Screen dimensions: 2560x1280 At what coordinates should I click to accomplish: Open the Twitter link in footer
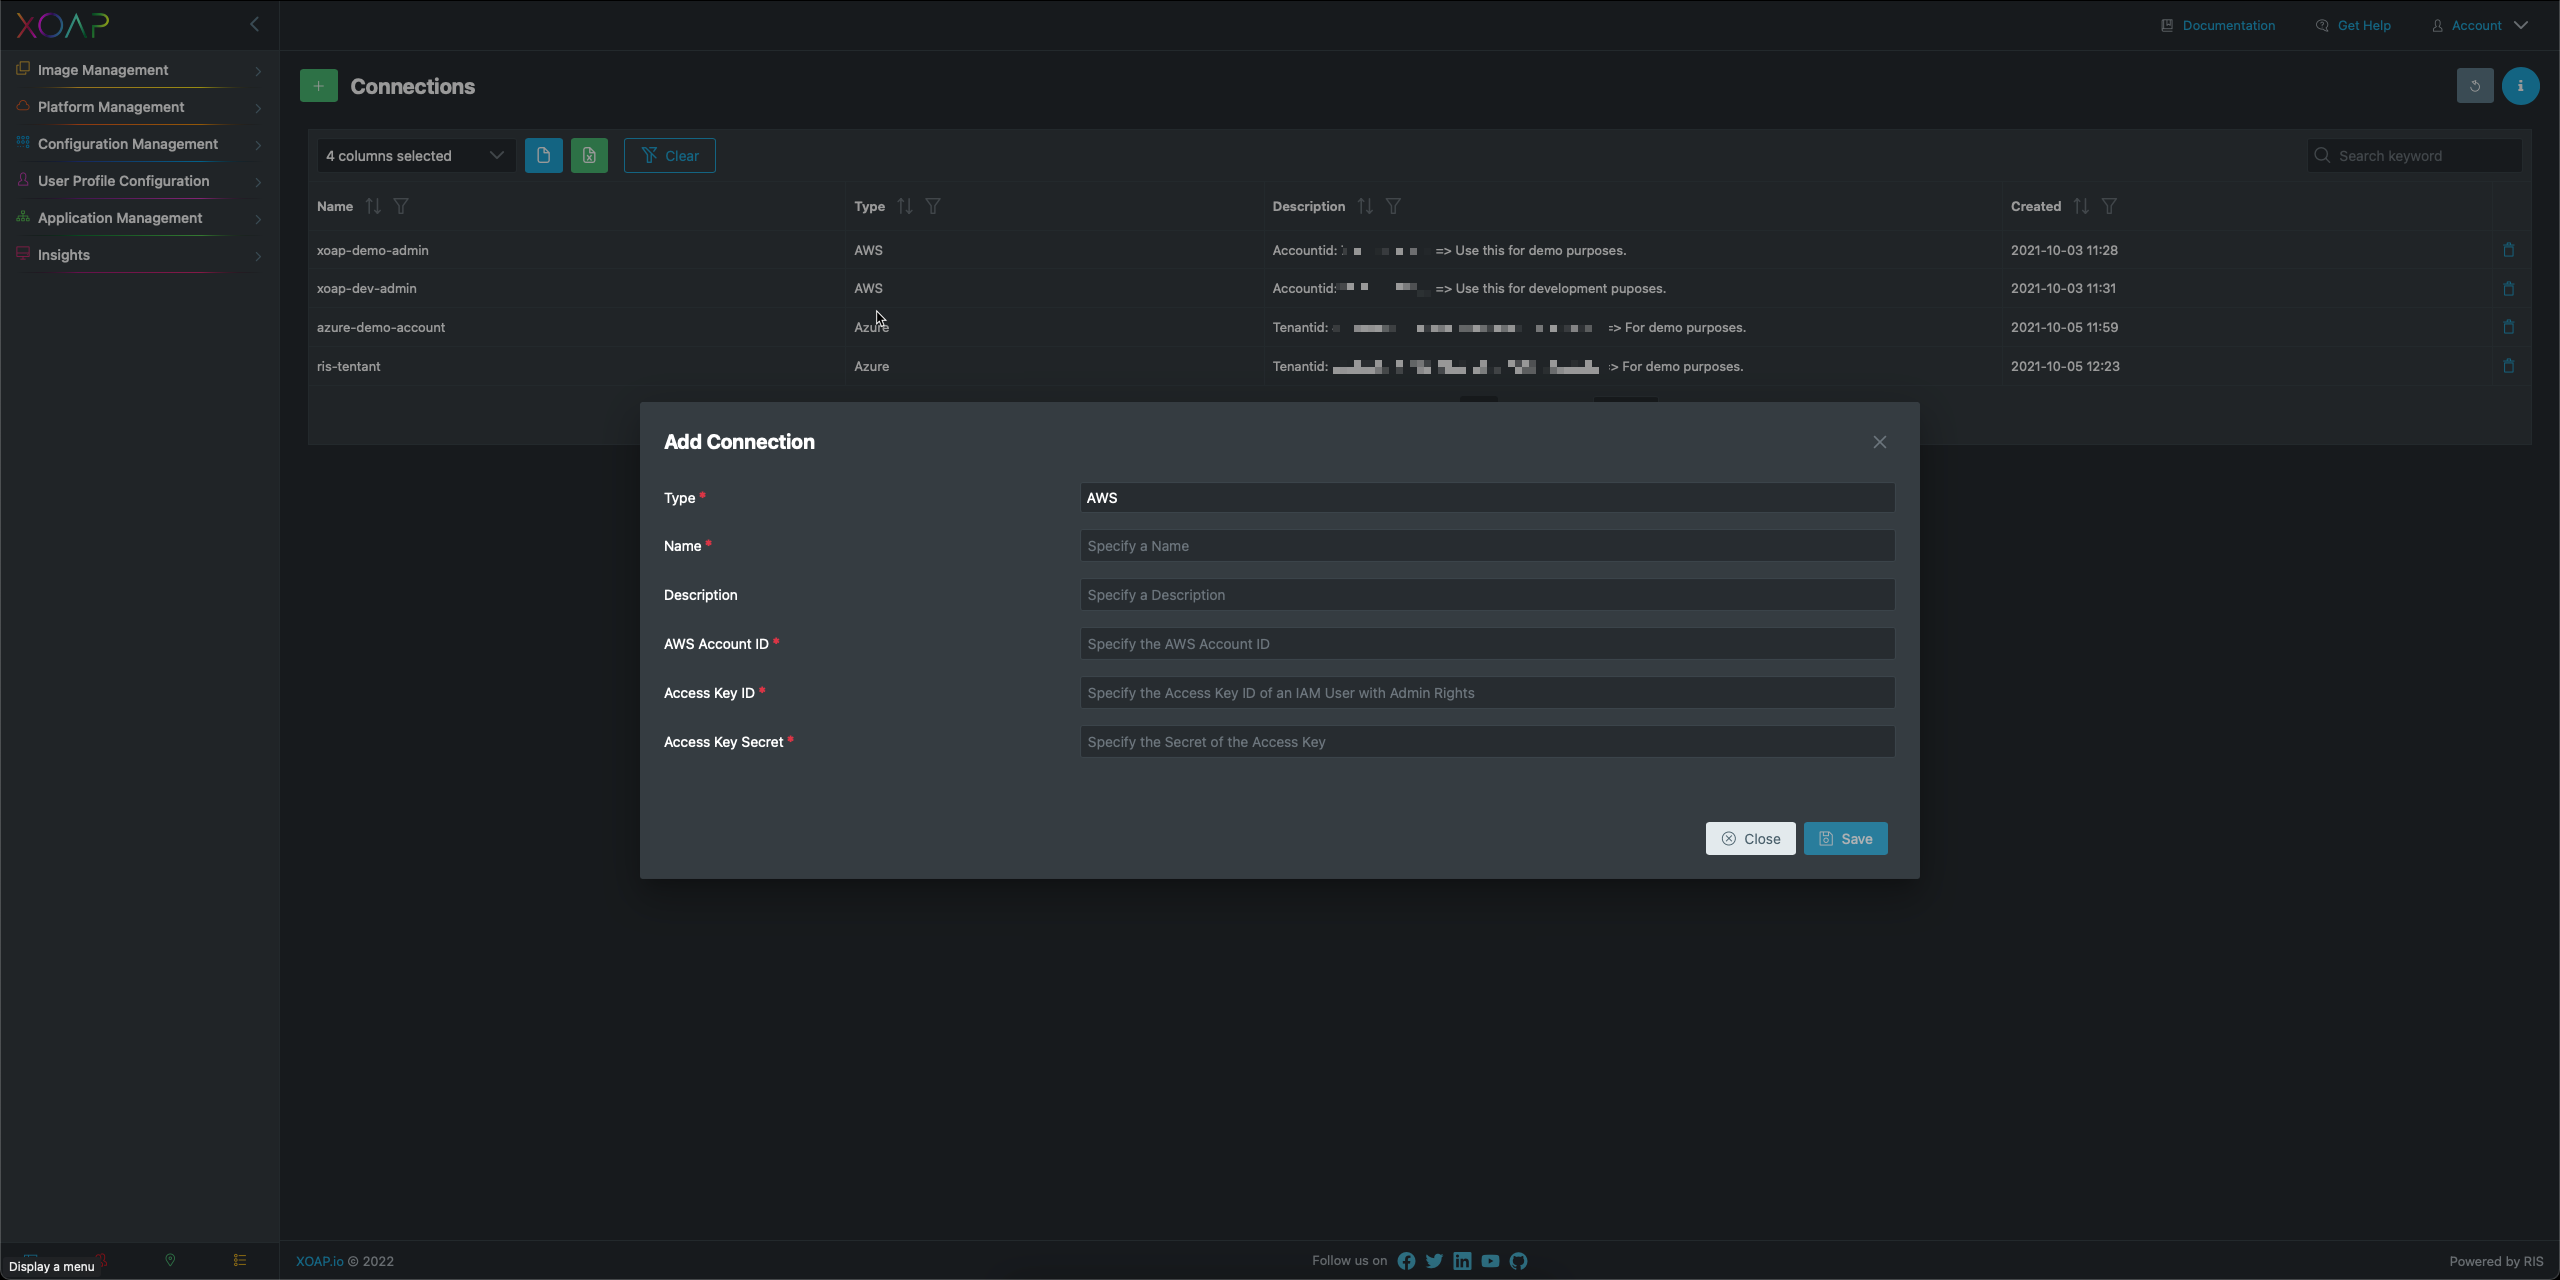click(x=1434, y=1261)
